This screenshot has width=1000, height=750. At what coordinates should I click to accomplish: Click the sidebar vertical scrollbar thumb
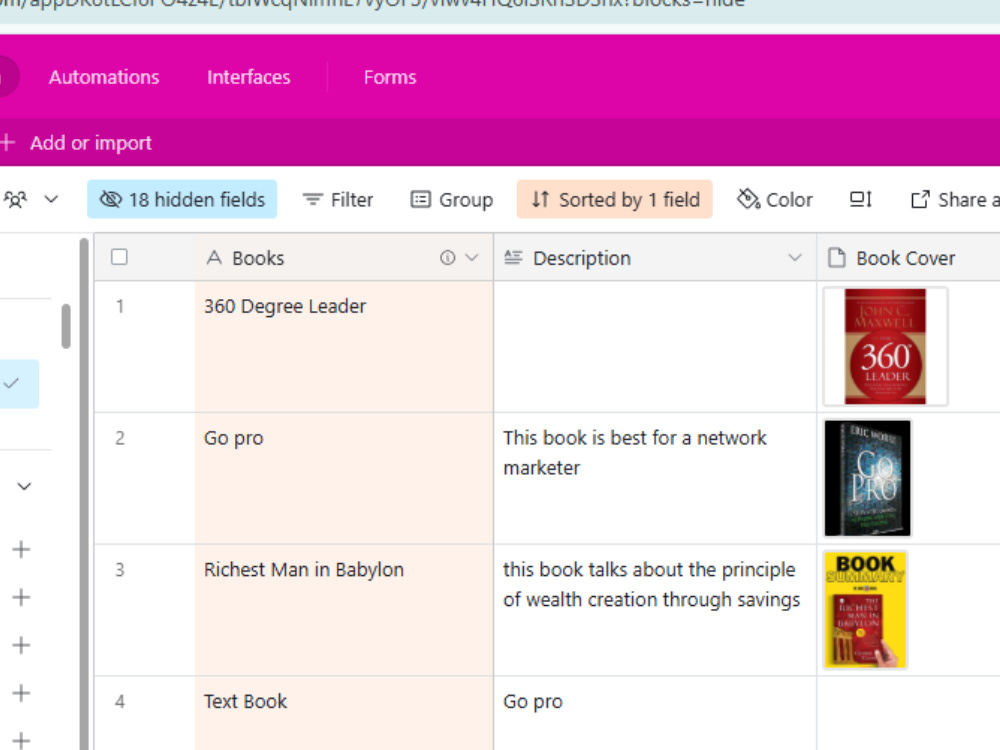pos(66,327)
